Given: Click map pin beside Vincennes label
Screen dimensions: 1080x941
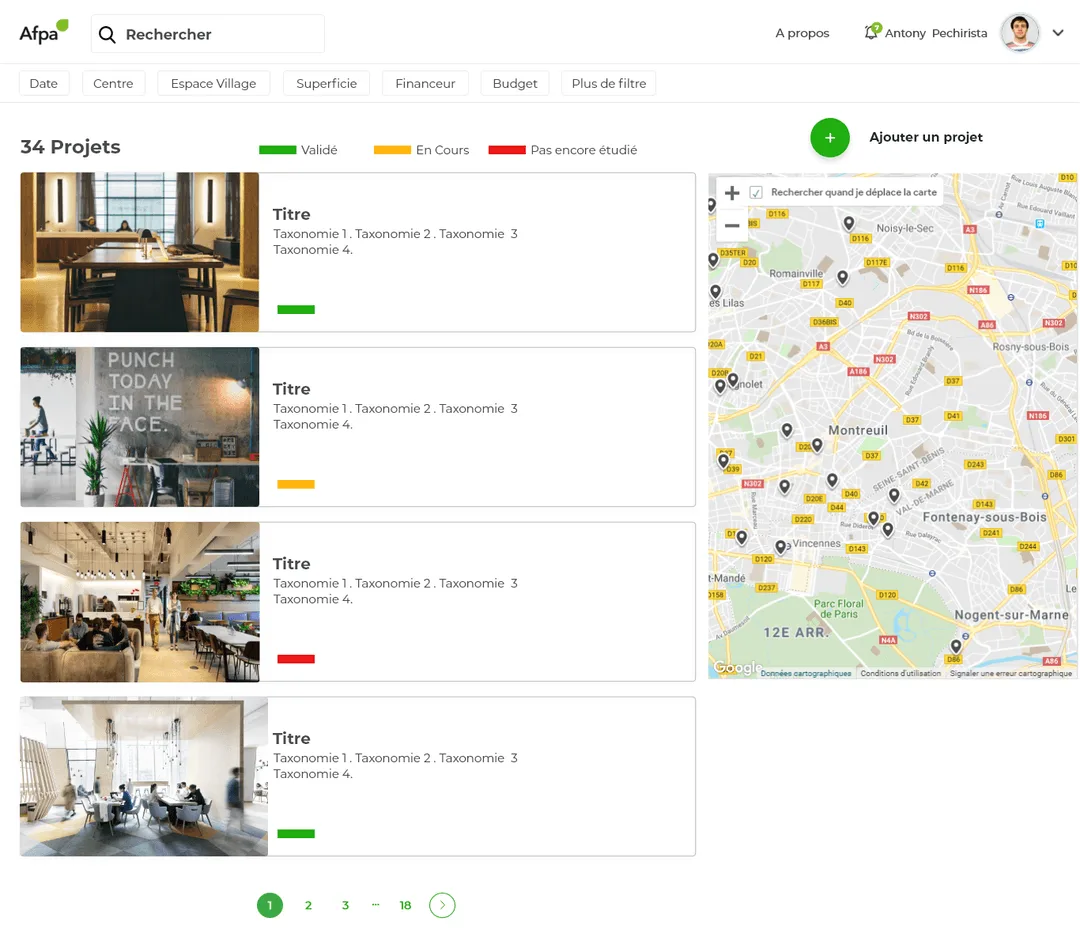Looking at the screenshot, I should point(780,547).
